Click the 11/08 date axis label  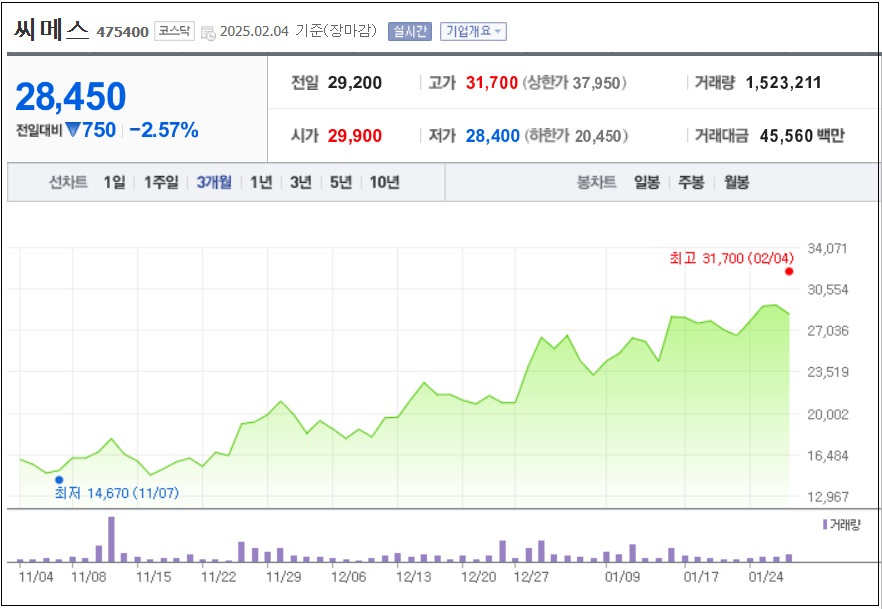click(x=88, y=576)
